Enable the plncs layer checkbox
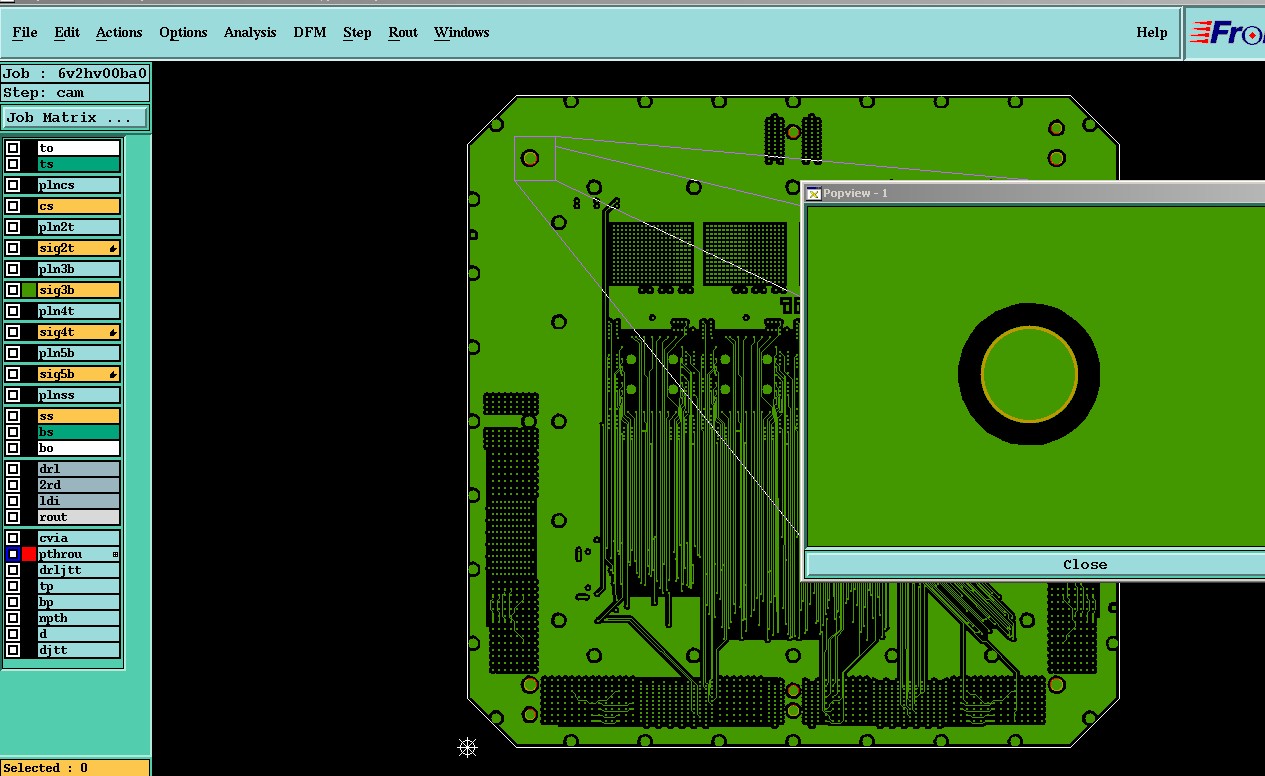The image size is (1265, 776). (13, 185)
